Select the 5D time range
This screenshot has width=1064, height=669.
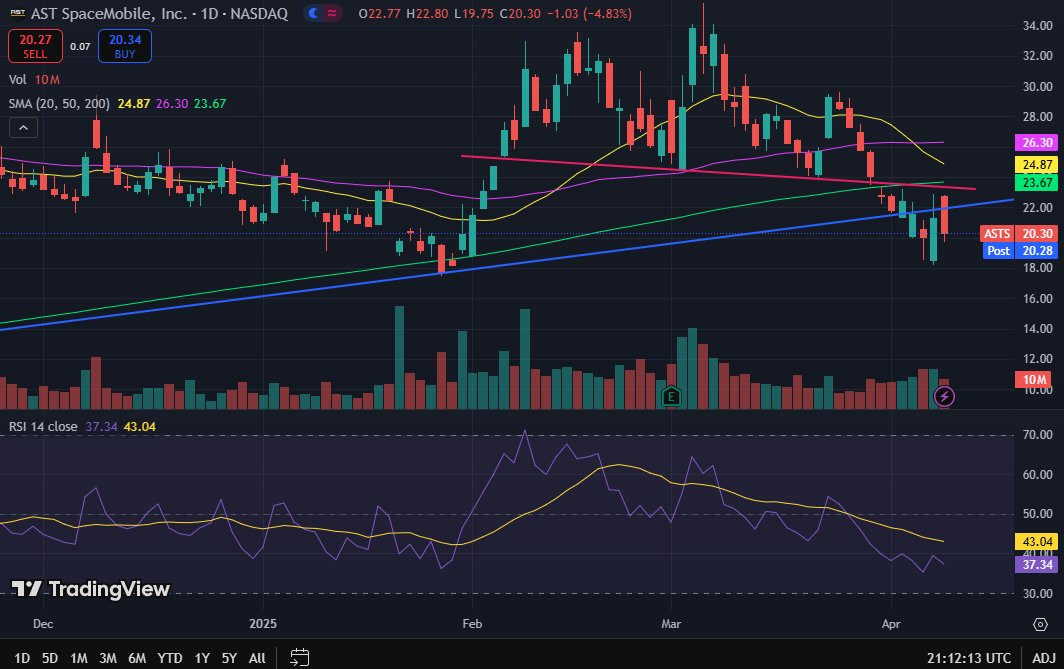(x=50, y=657)
